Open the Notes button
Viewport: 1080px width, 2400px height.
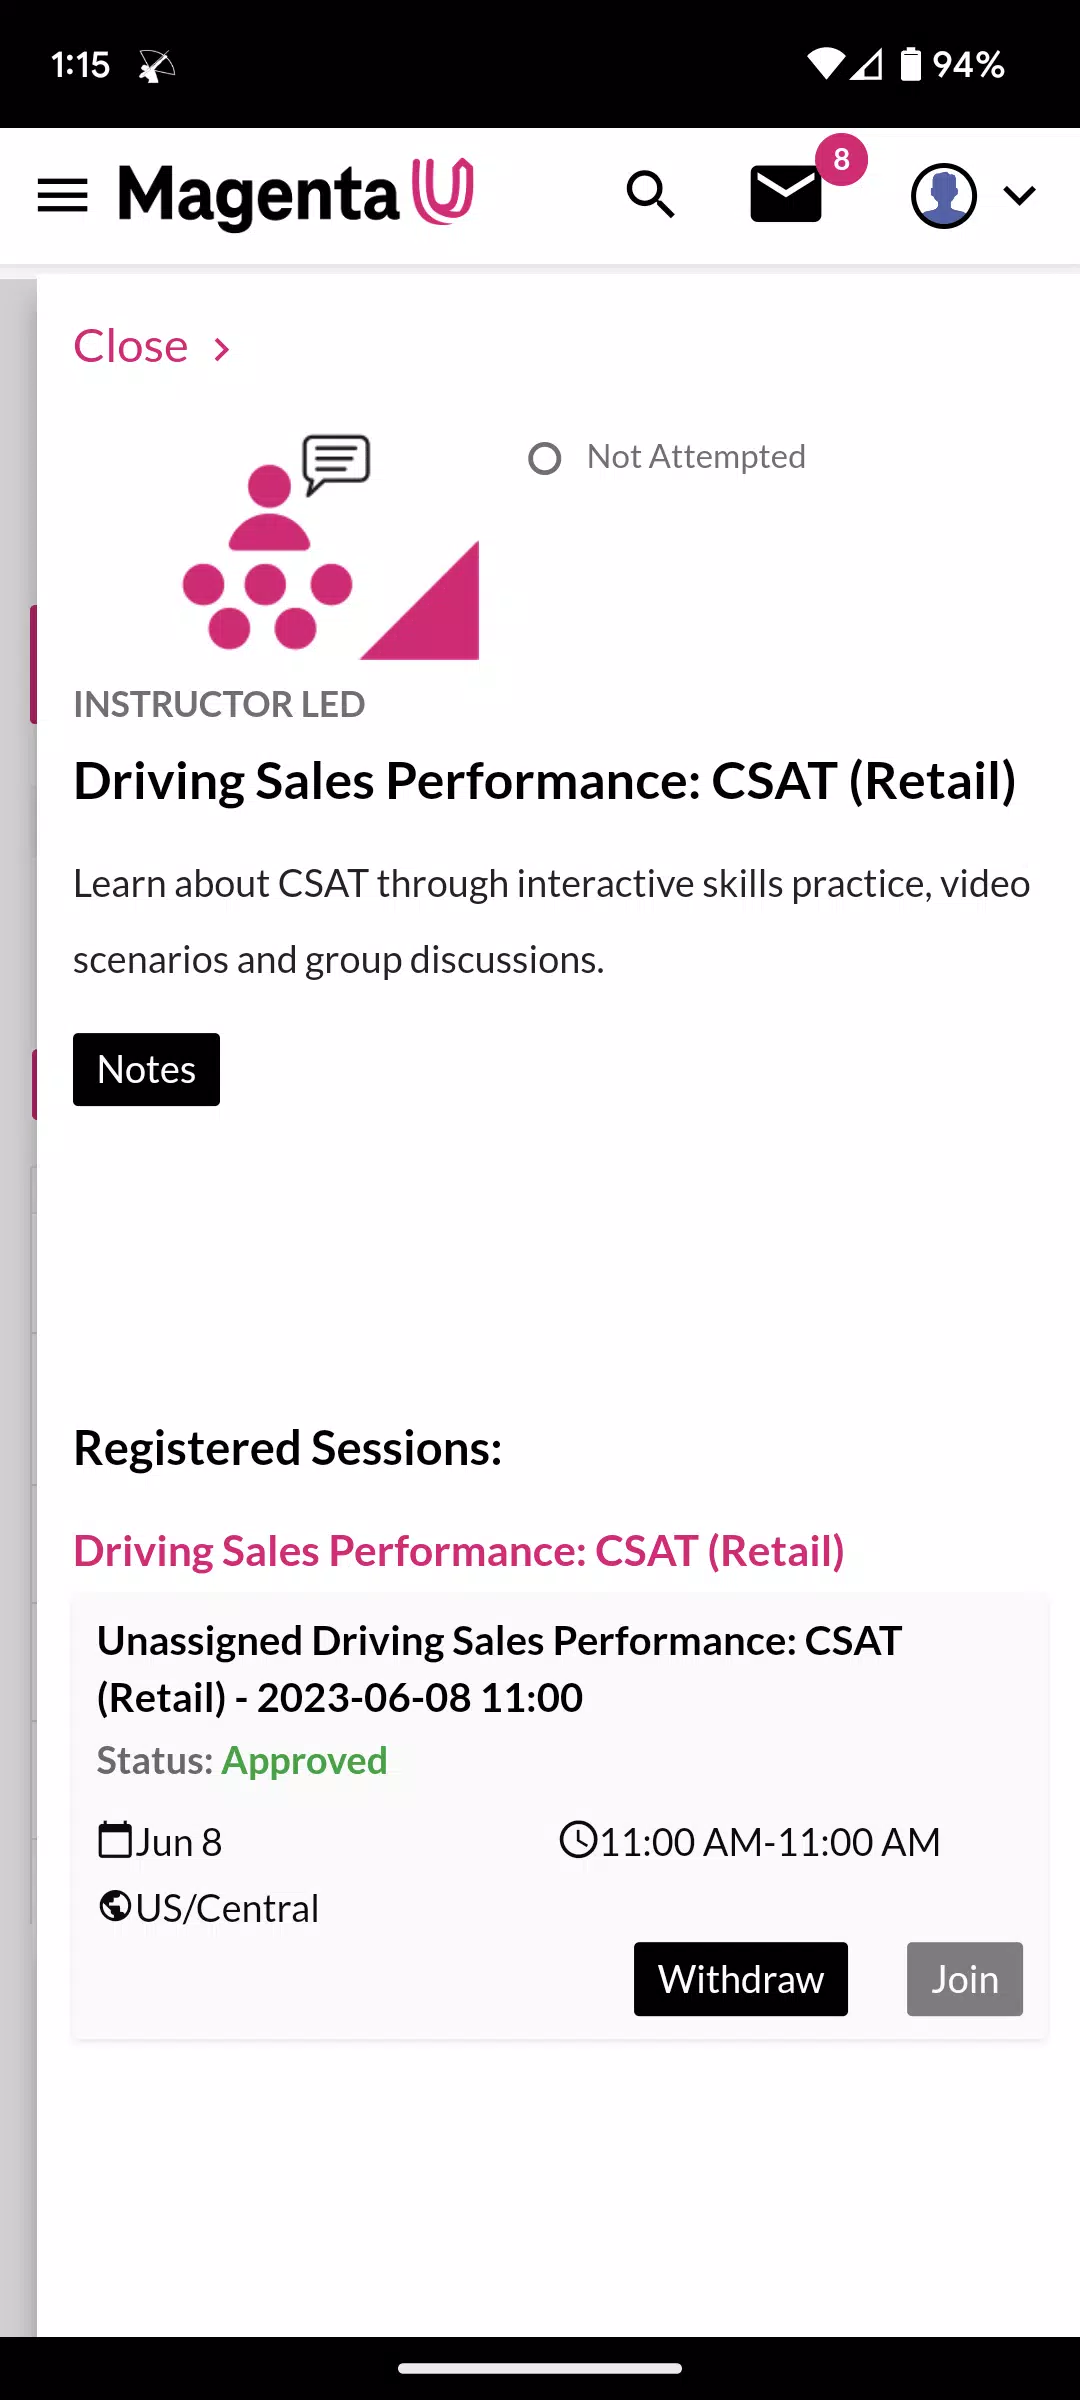tap(146, 1069)
